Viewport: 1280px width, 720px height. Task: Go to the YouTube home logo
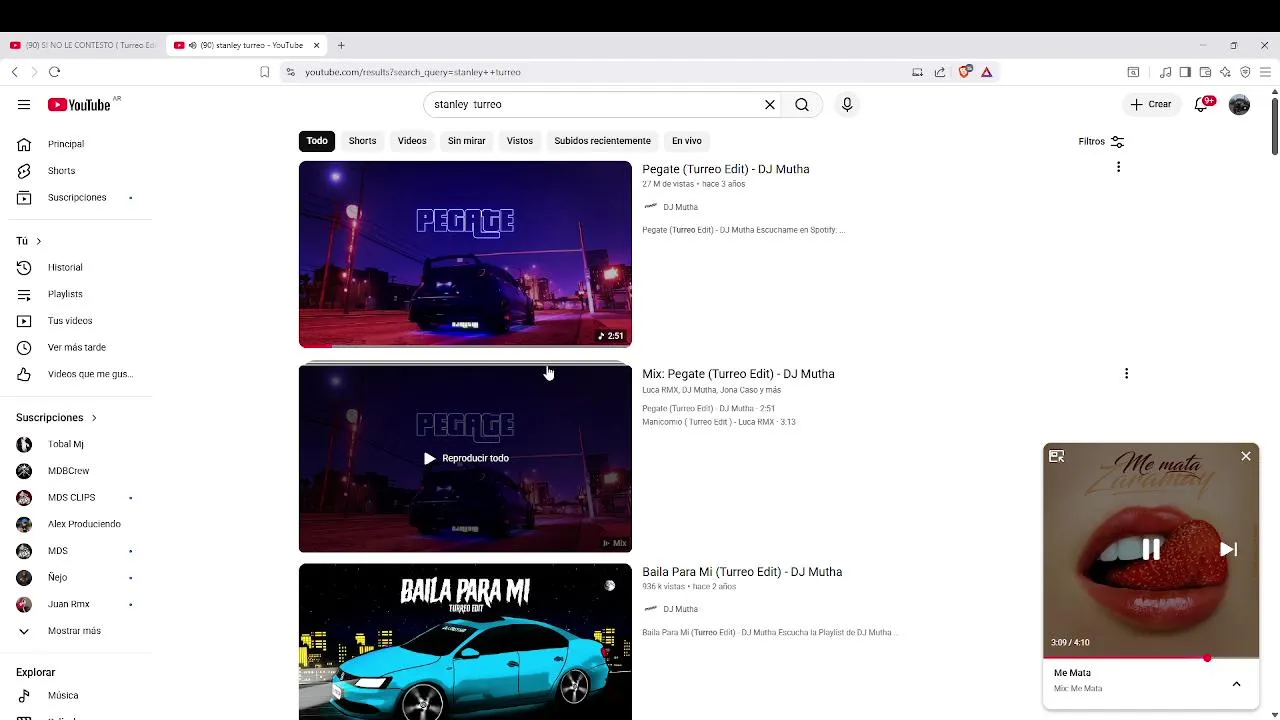pos(79,105)
